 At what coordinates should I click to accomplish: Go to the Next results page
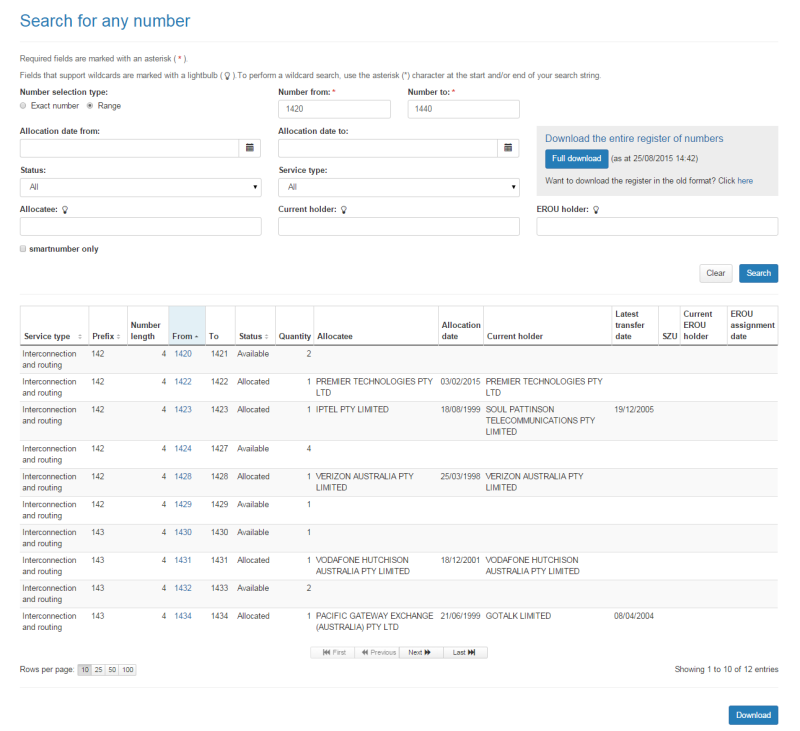pos(419,652)
